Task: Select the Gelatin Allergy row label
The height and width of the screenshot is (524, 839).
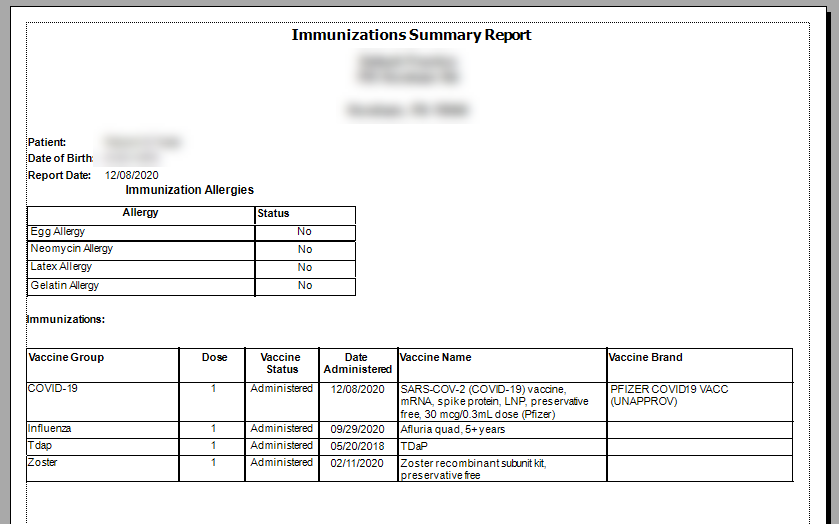Action: click(x=64, y=286)
